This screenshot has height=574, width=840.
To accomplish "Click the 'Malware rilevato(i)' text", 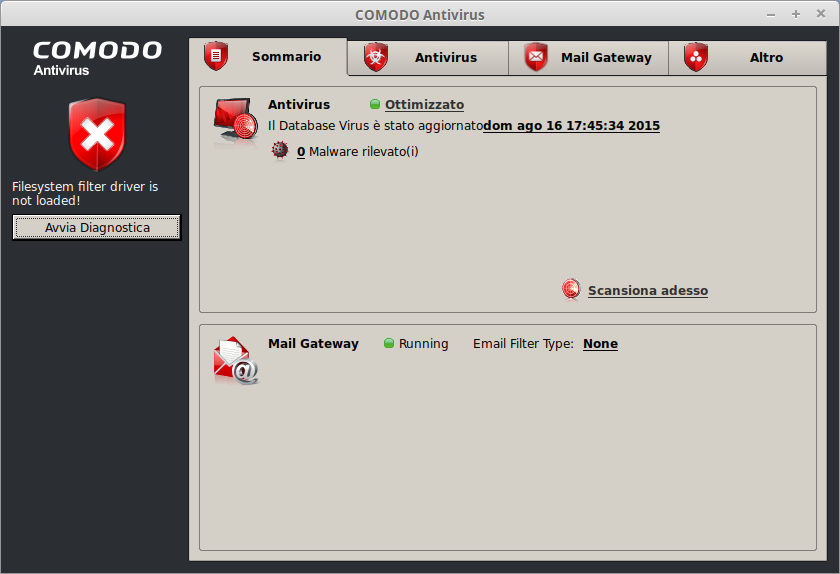I will click(364, 152).
